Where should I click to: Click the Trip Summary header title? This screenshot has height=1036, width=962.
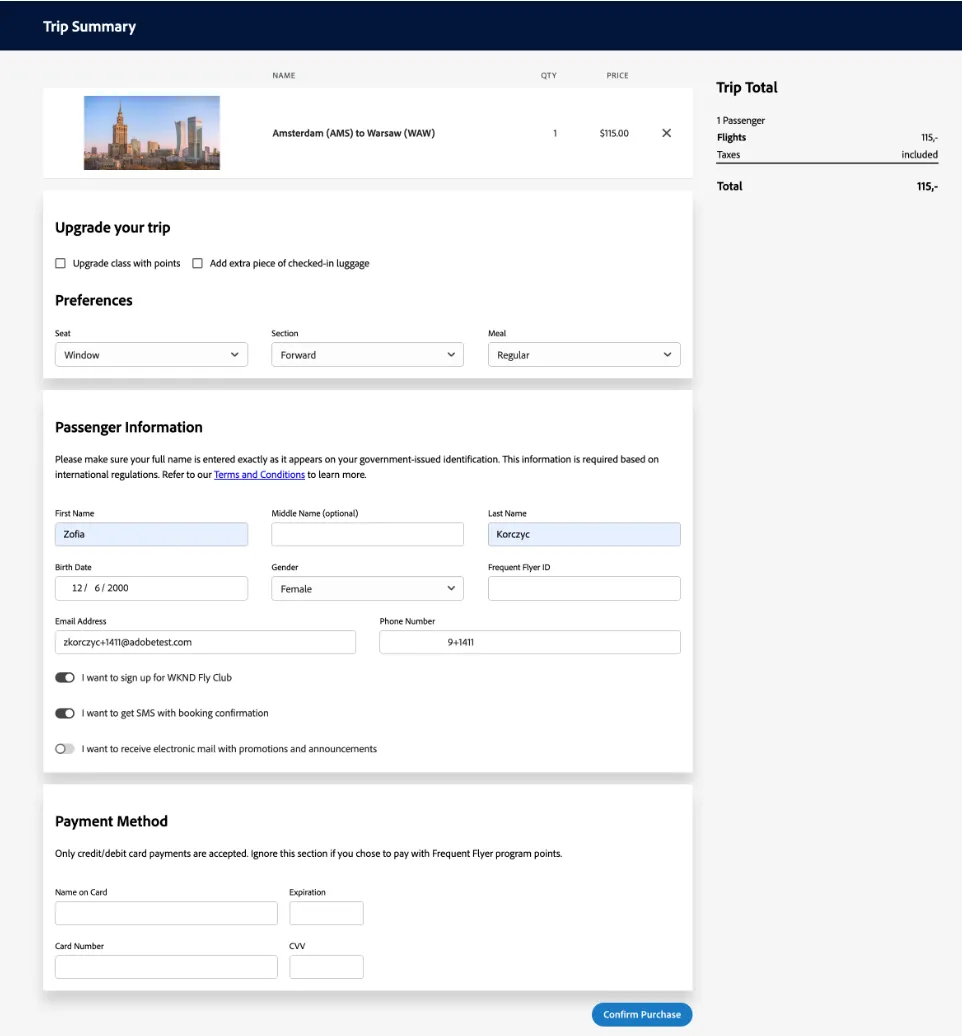click(x=89, y=26)
